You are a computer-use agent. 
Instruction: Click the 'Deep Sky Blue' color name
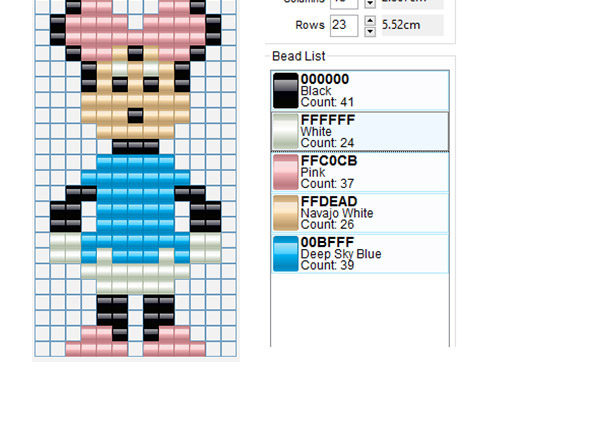341,254
